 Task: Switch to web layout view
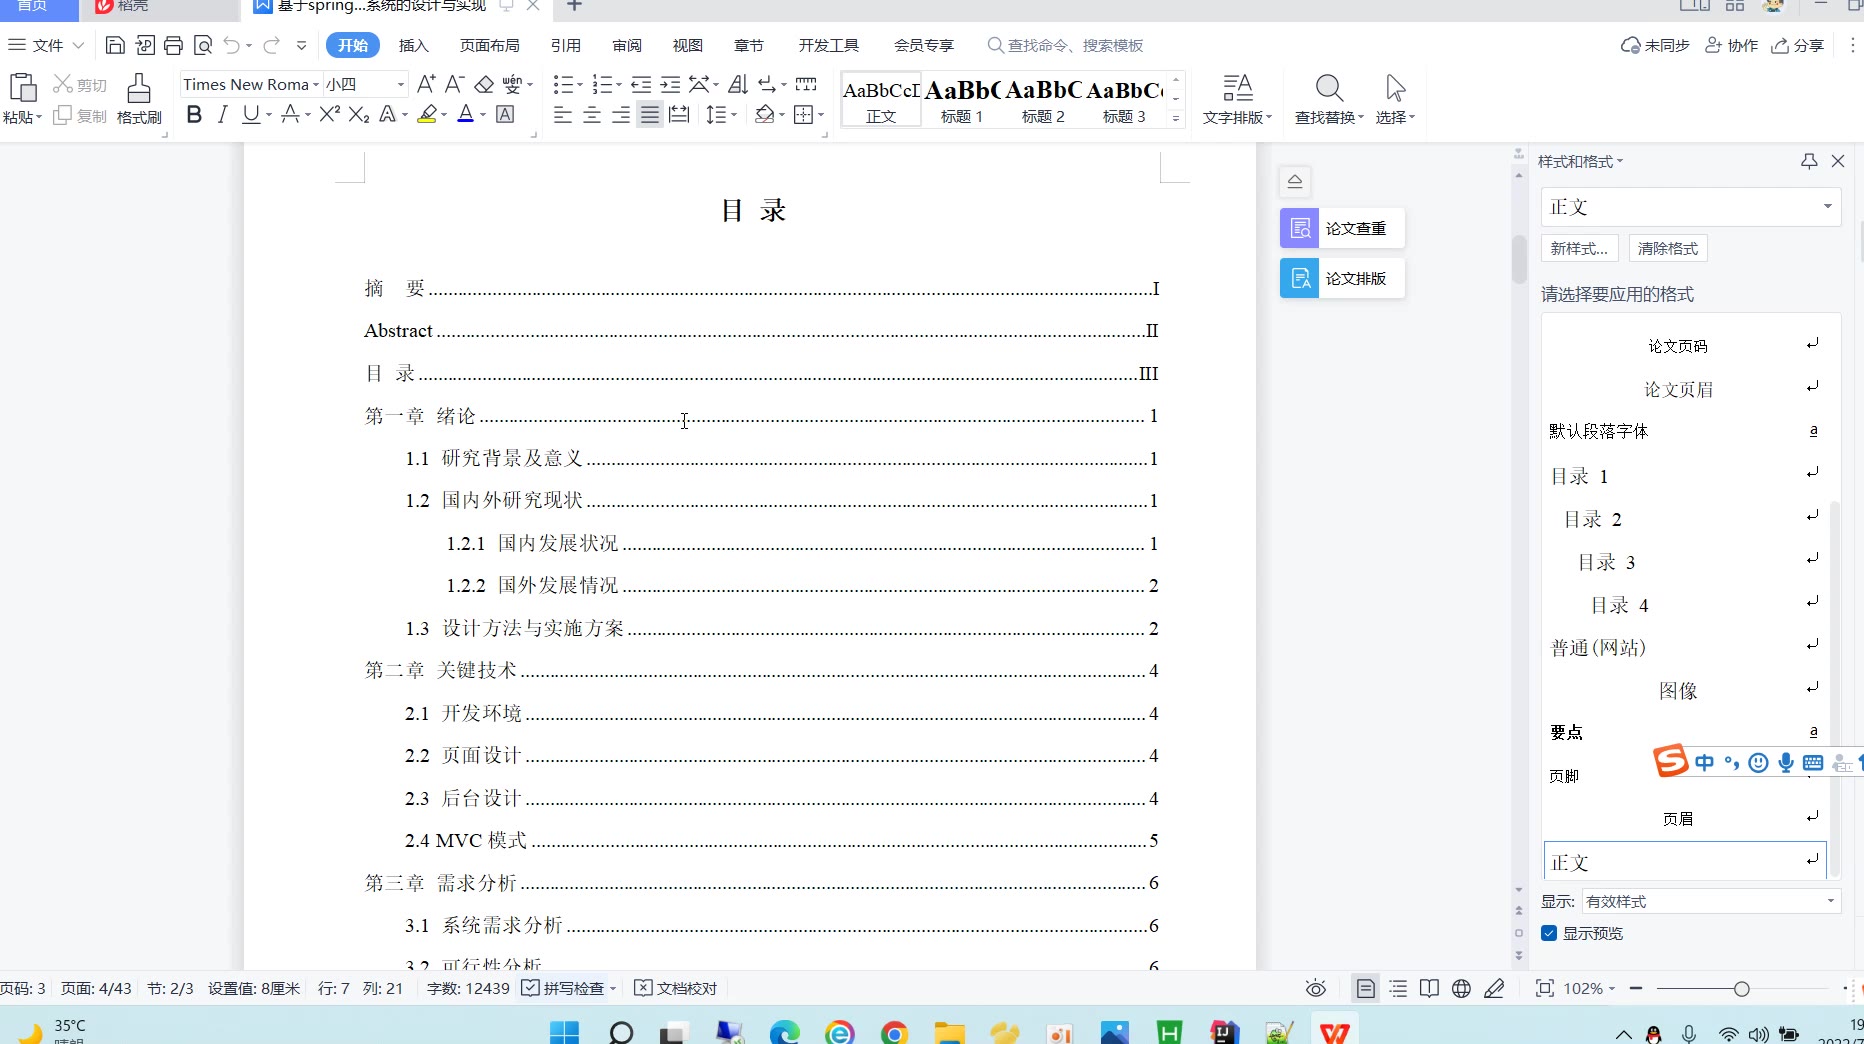[1461, 988]
